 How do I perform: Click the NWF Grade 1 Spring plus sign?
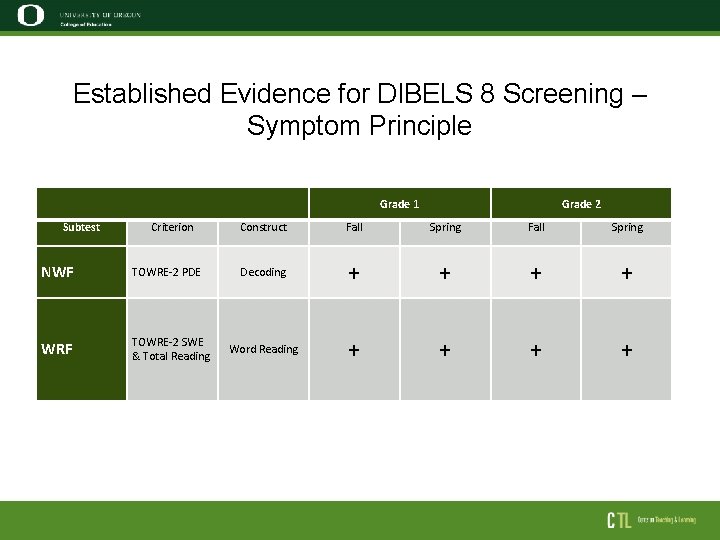point(444,273)
